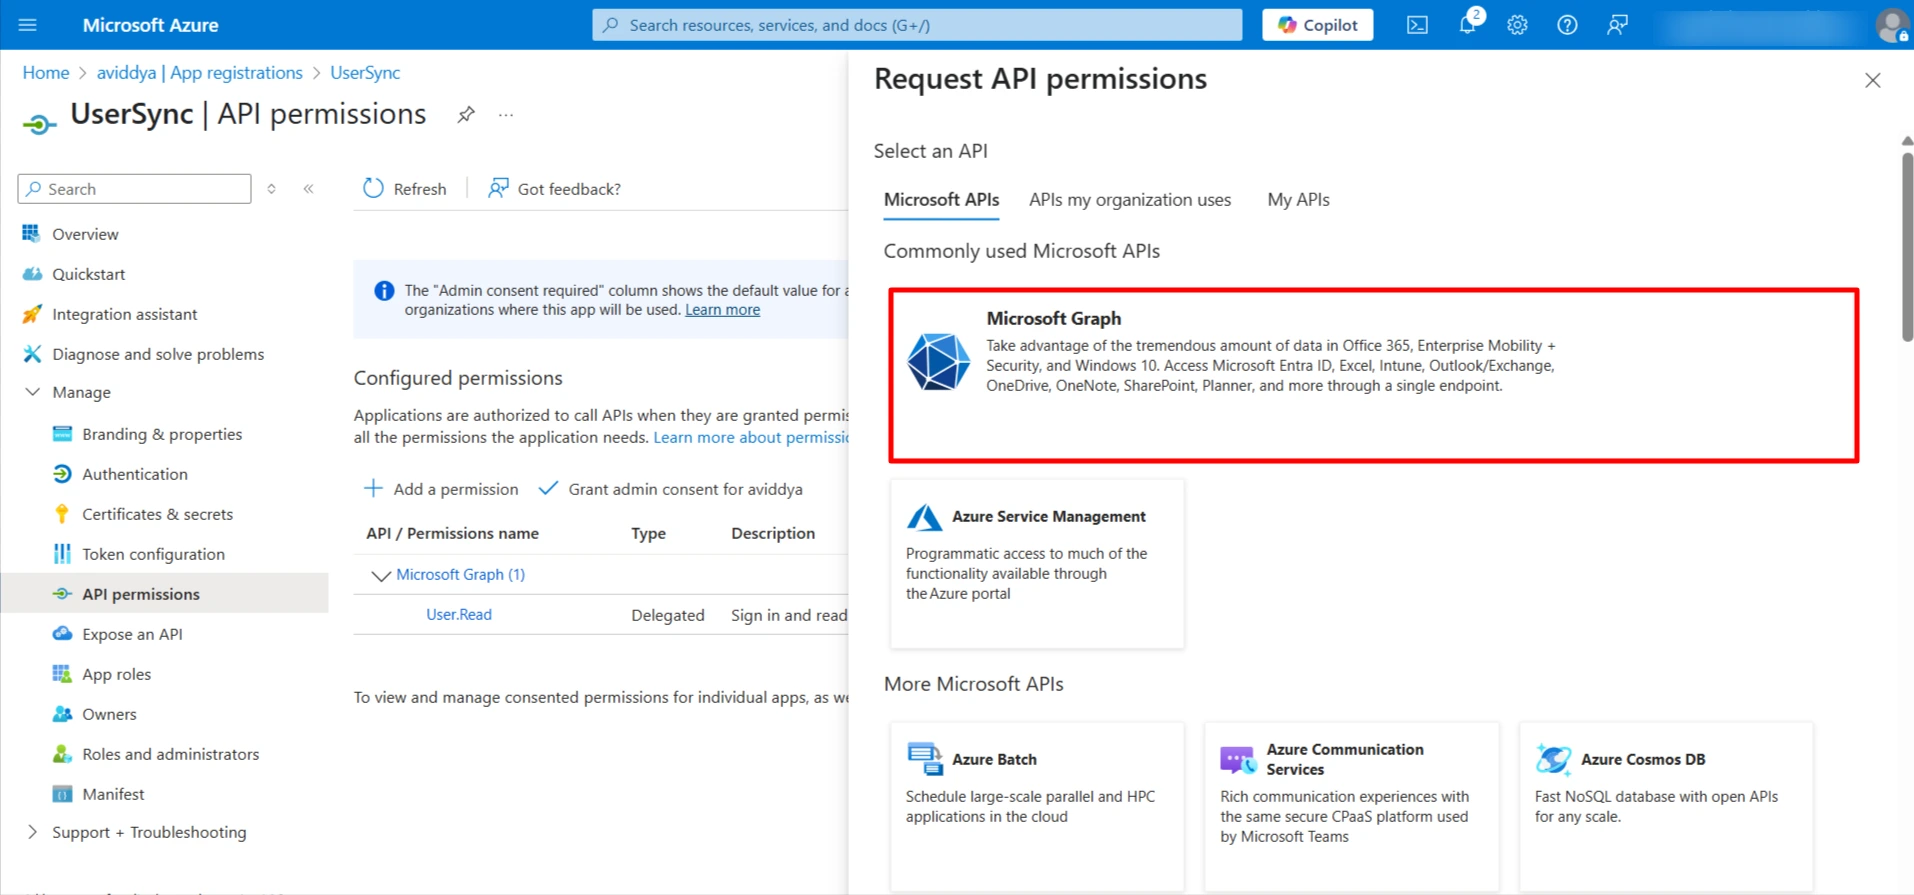Open the Azure portal hamburger menu

(28, 25)
